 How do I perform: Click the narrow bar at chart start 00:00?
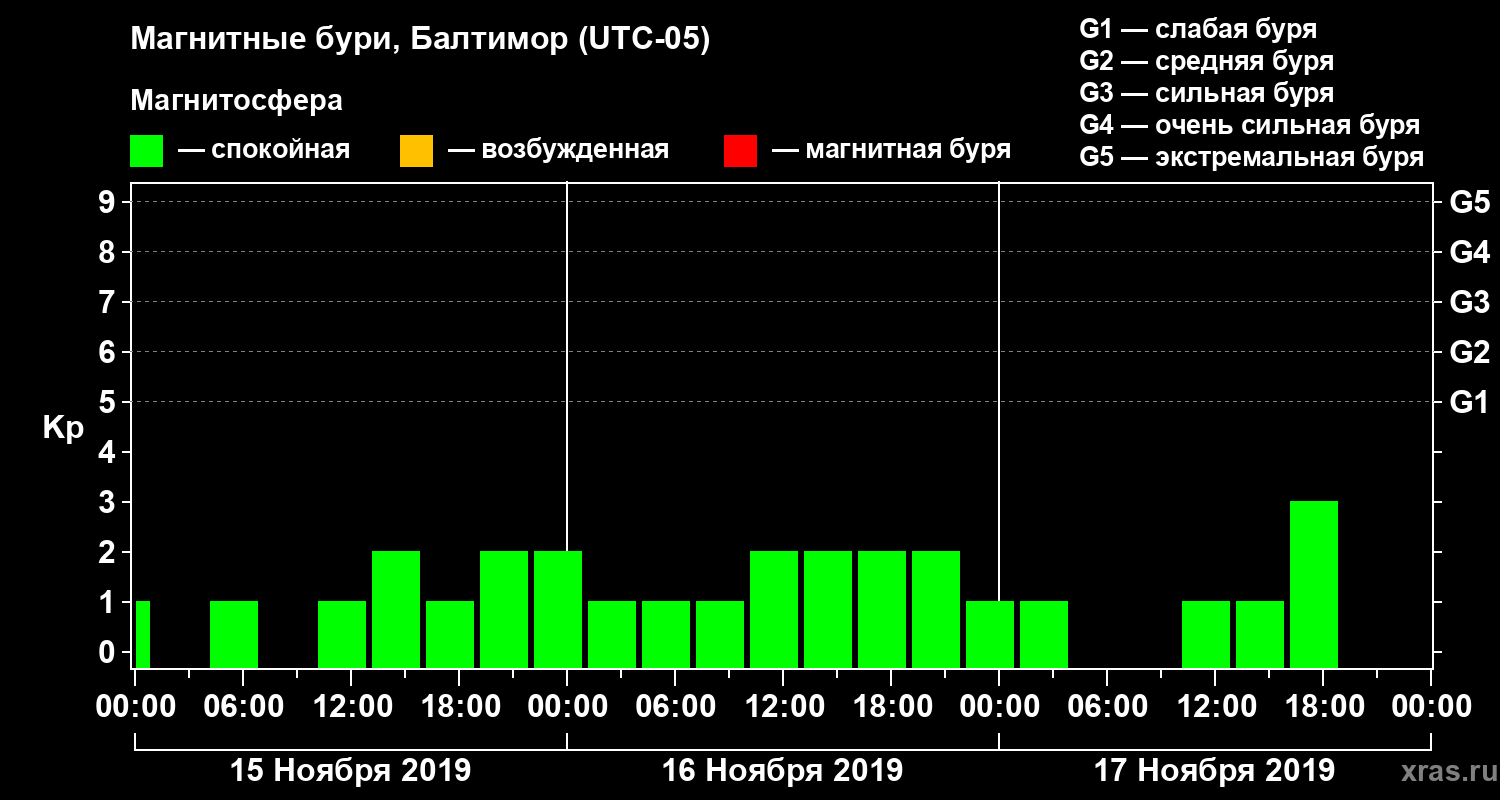[x=142, y=634]
